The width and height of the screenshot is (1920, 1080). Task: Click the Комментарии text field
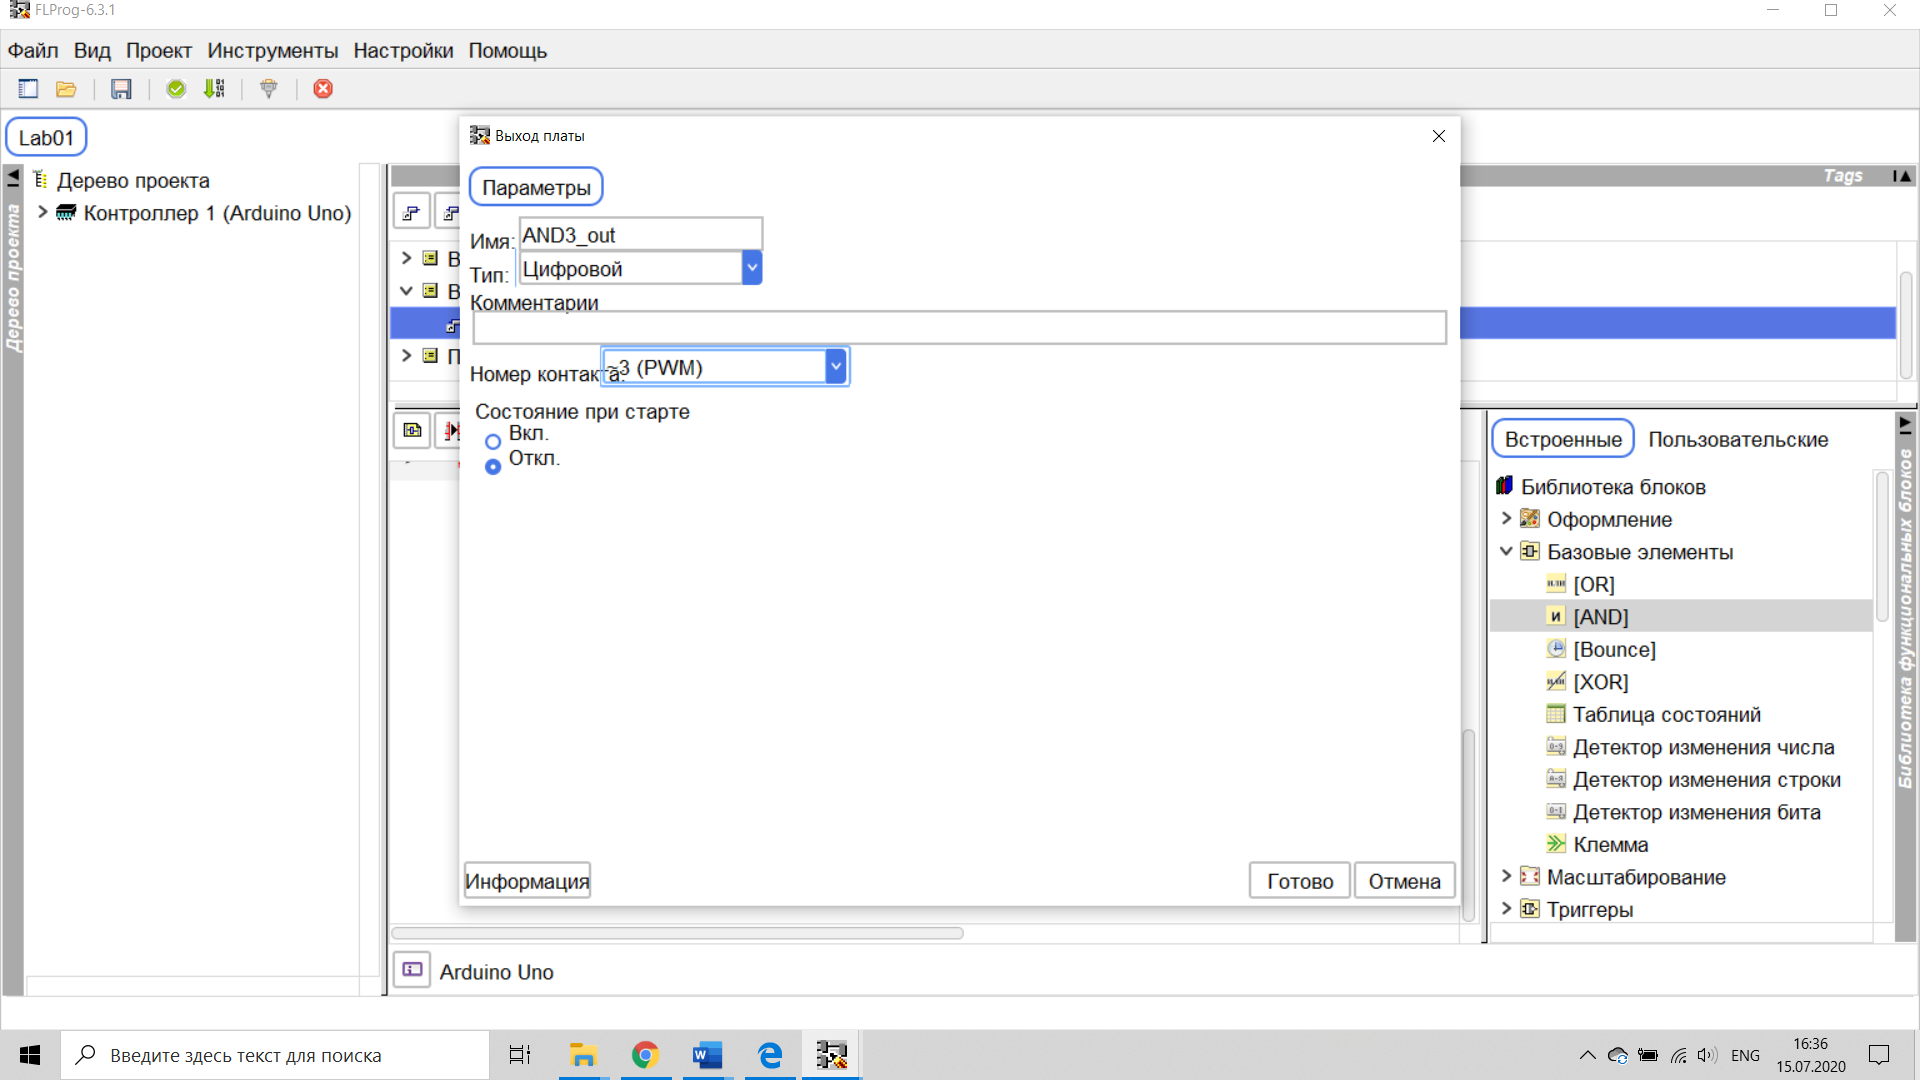[958, 328]
